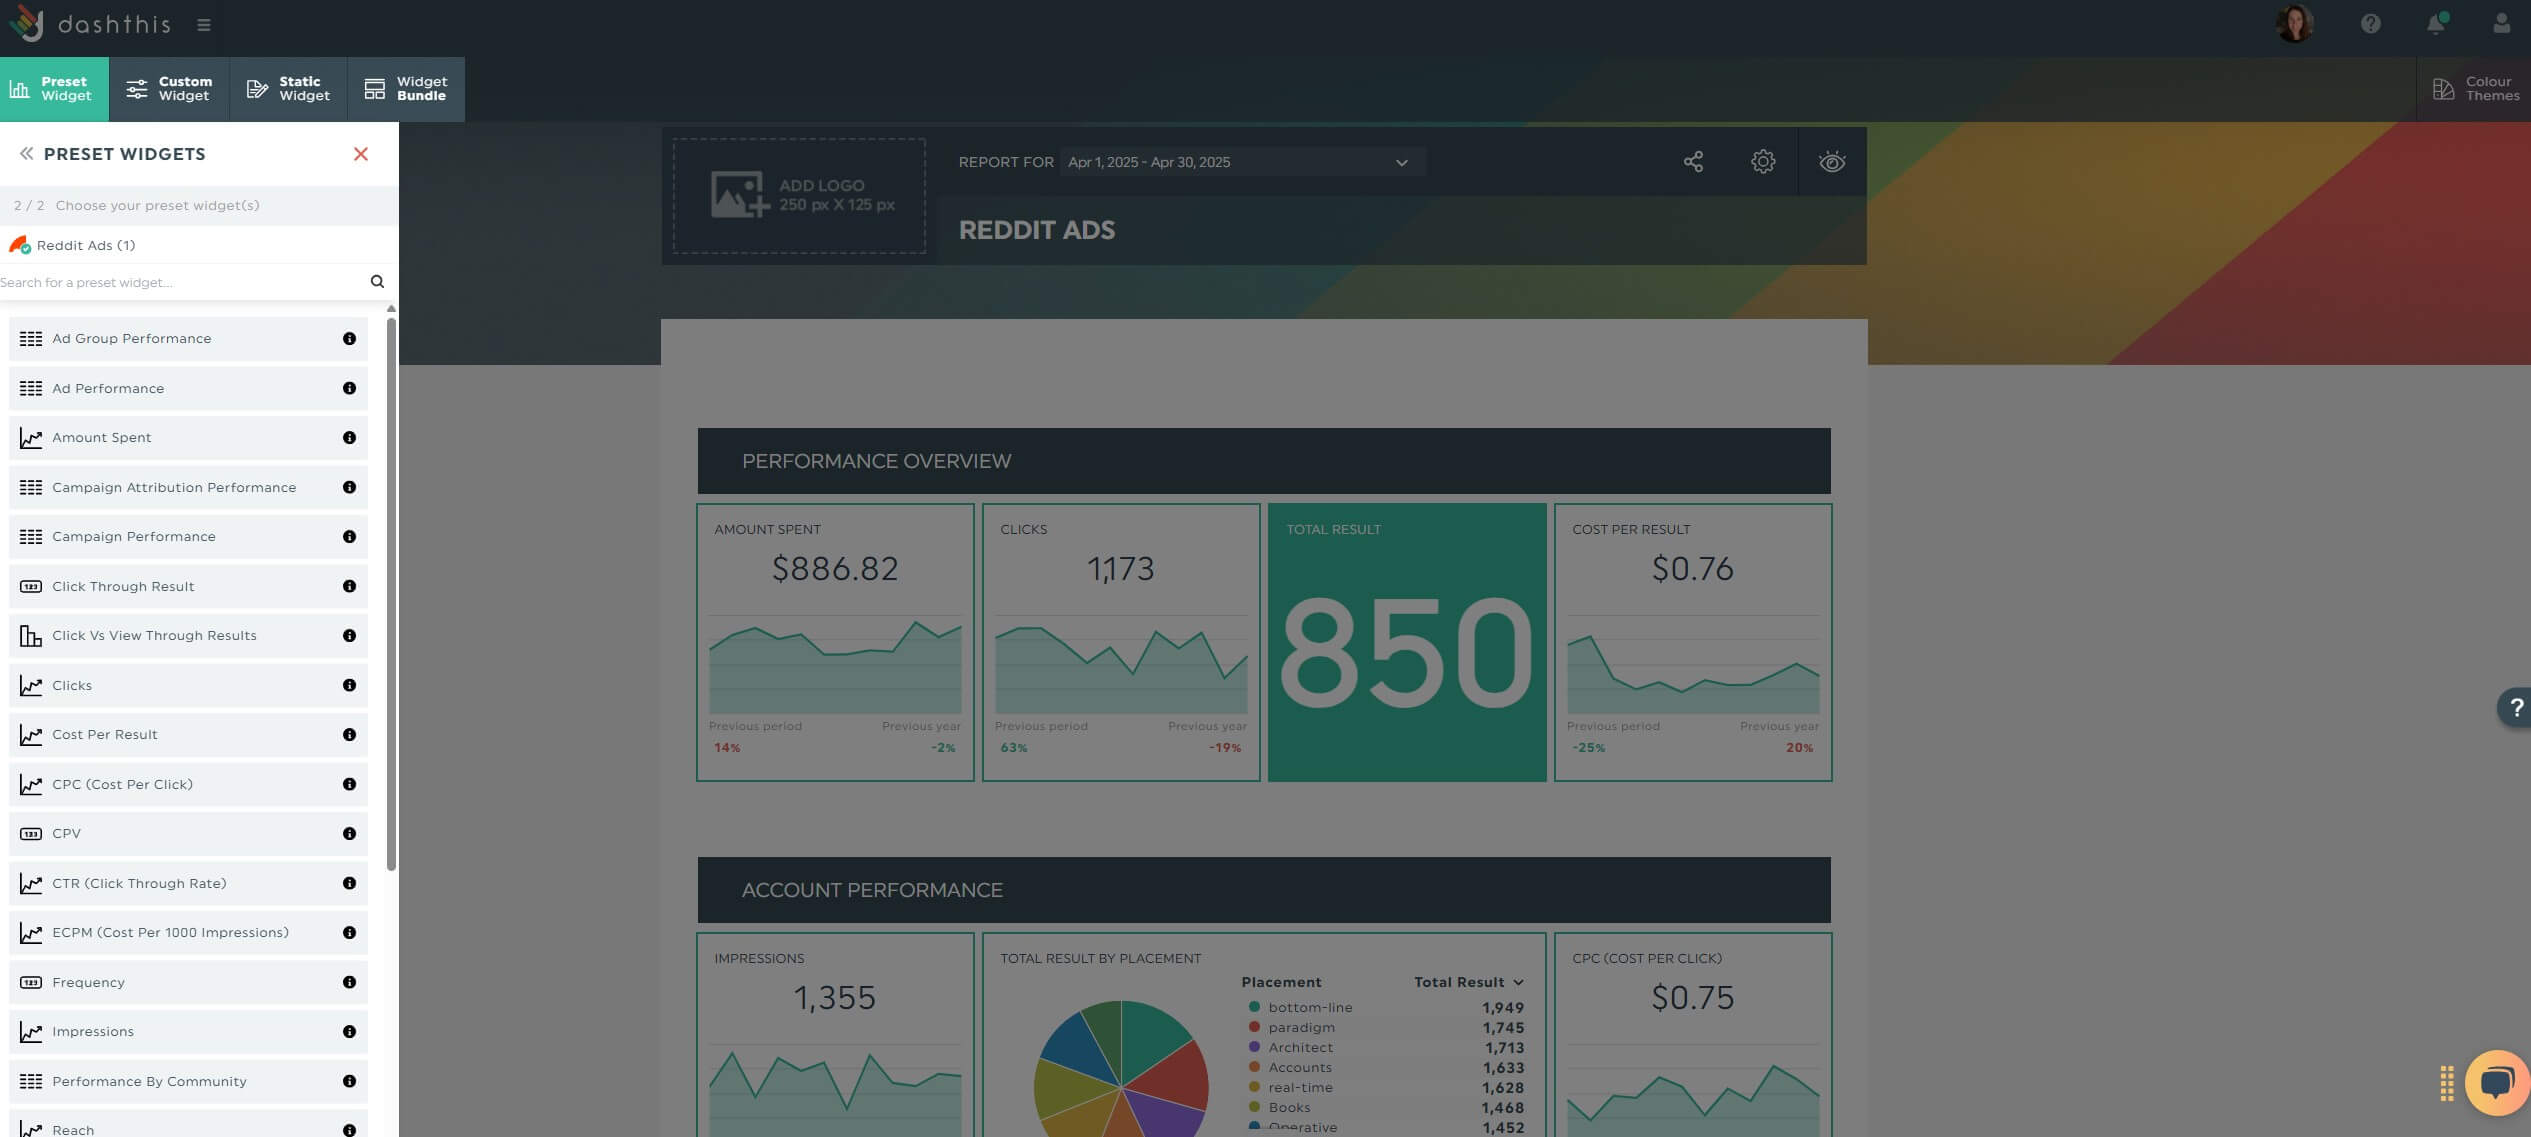This screenshot has height=1137, width=2531.
Task: Click the Add Logo placeholder
Action: [799, 196]
